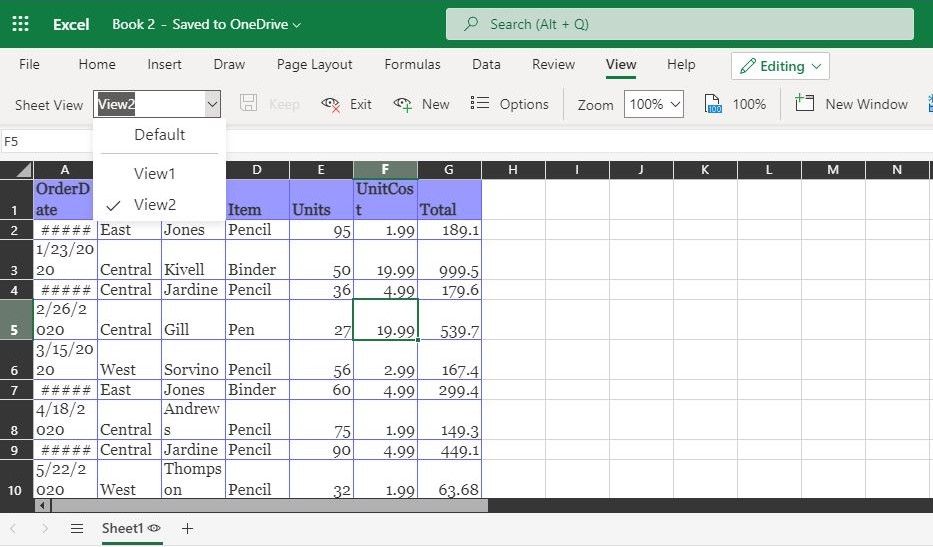Click the New Window icon
The width and height of the screenshot is (933, 547).
pyautogui.click(x=804, y=103)
